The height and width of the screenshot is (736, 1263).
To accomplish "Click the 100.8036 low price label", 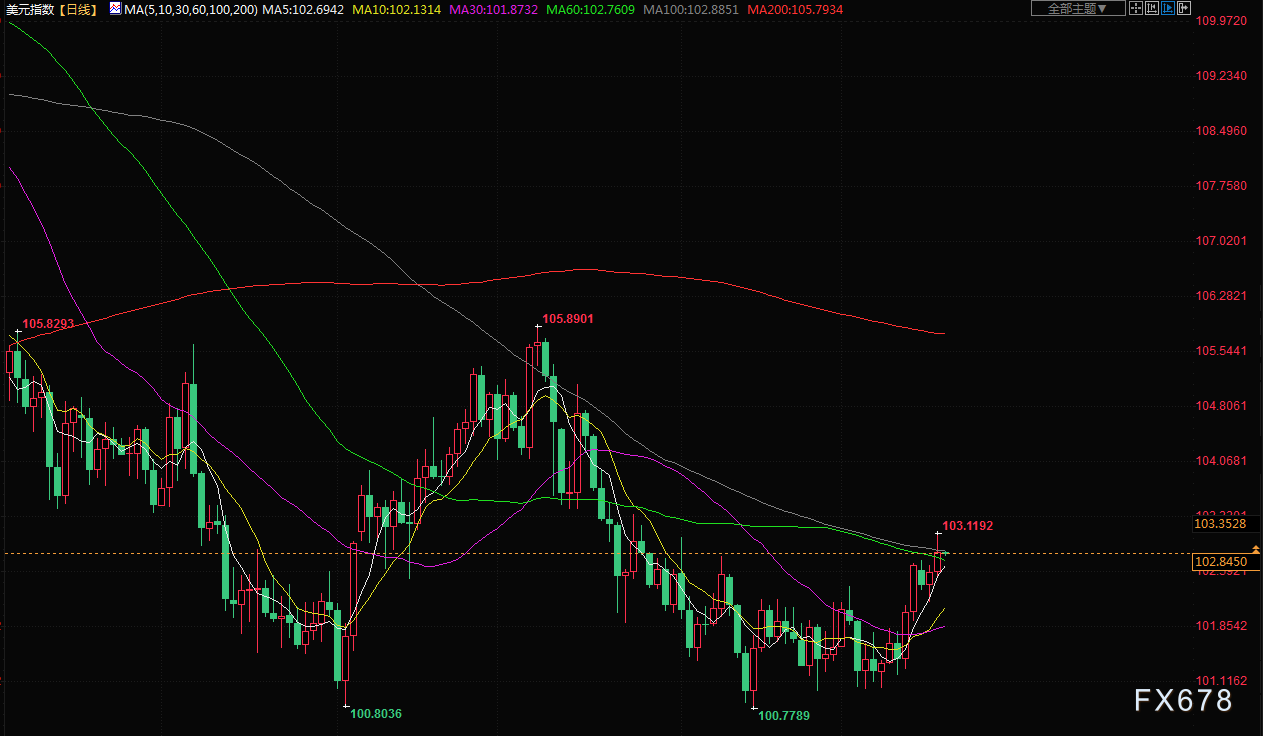I will (376, 714).
